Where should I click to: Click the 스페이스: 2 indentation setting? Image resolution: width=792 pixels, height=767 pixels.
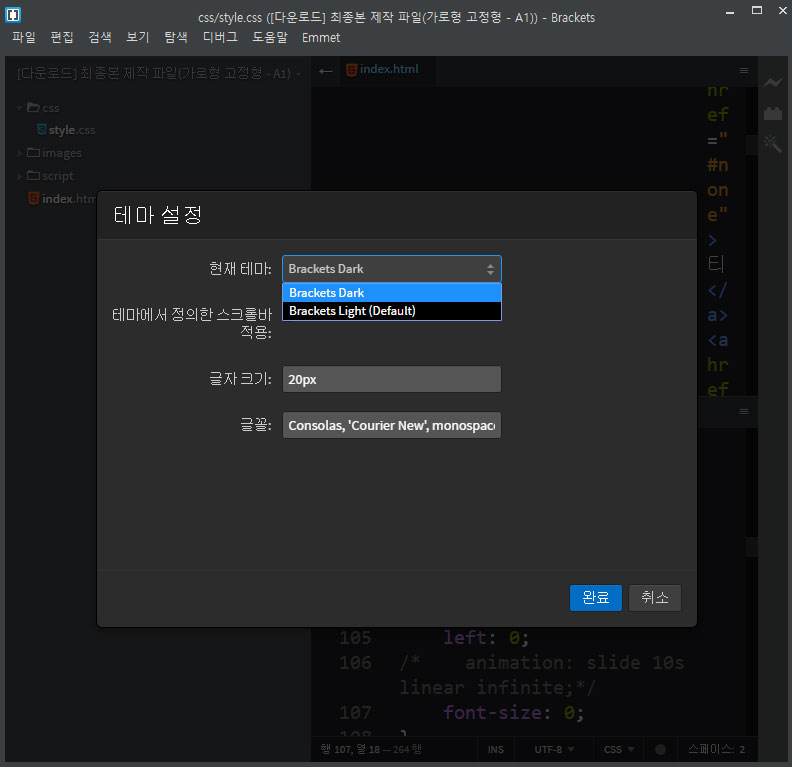716,749
